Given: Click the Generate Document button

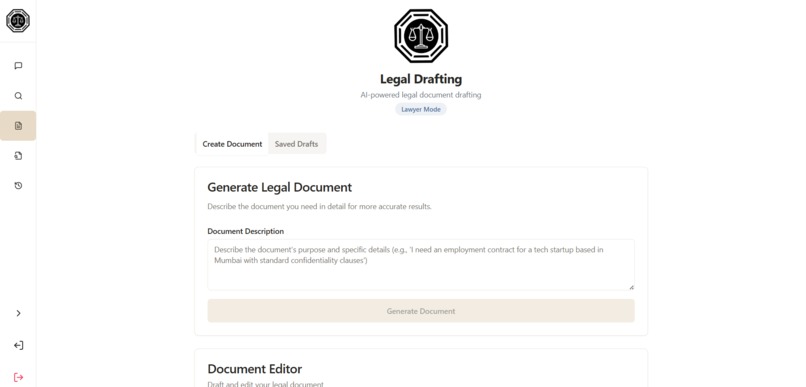Looking at the screenshot, I should [x=421, y=311].
